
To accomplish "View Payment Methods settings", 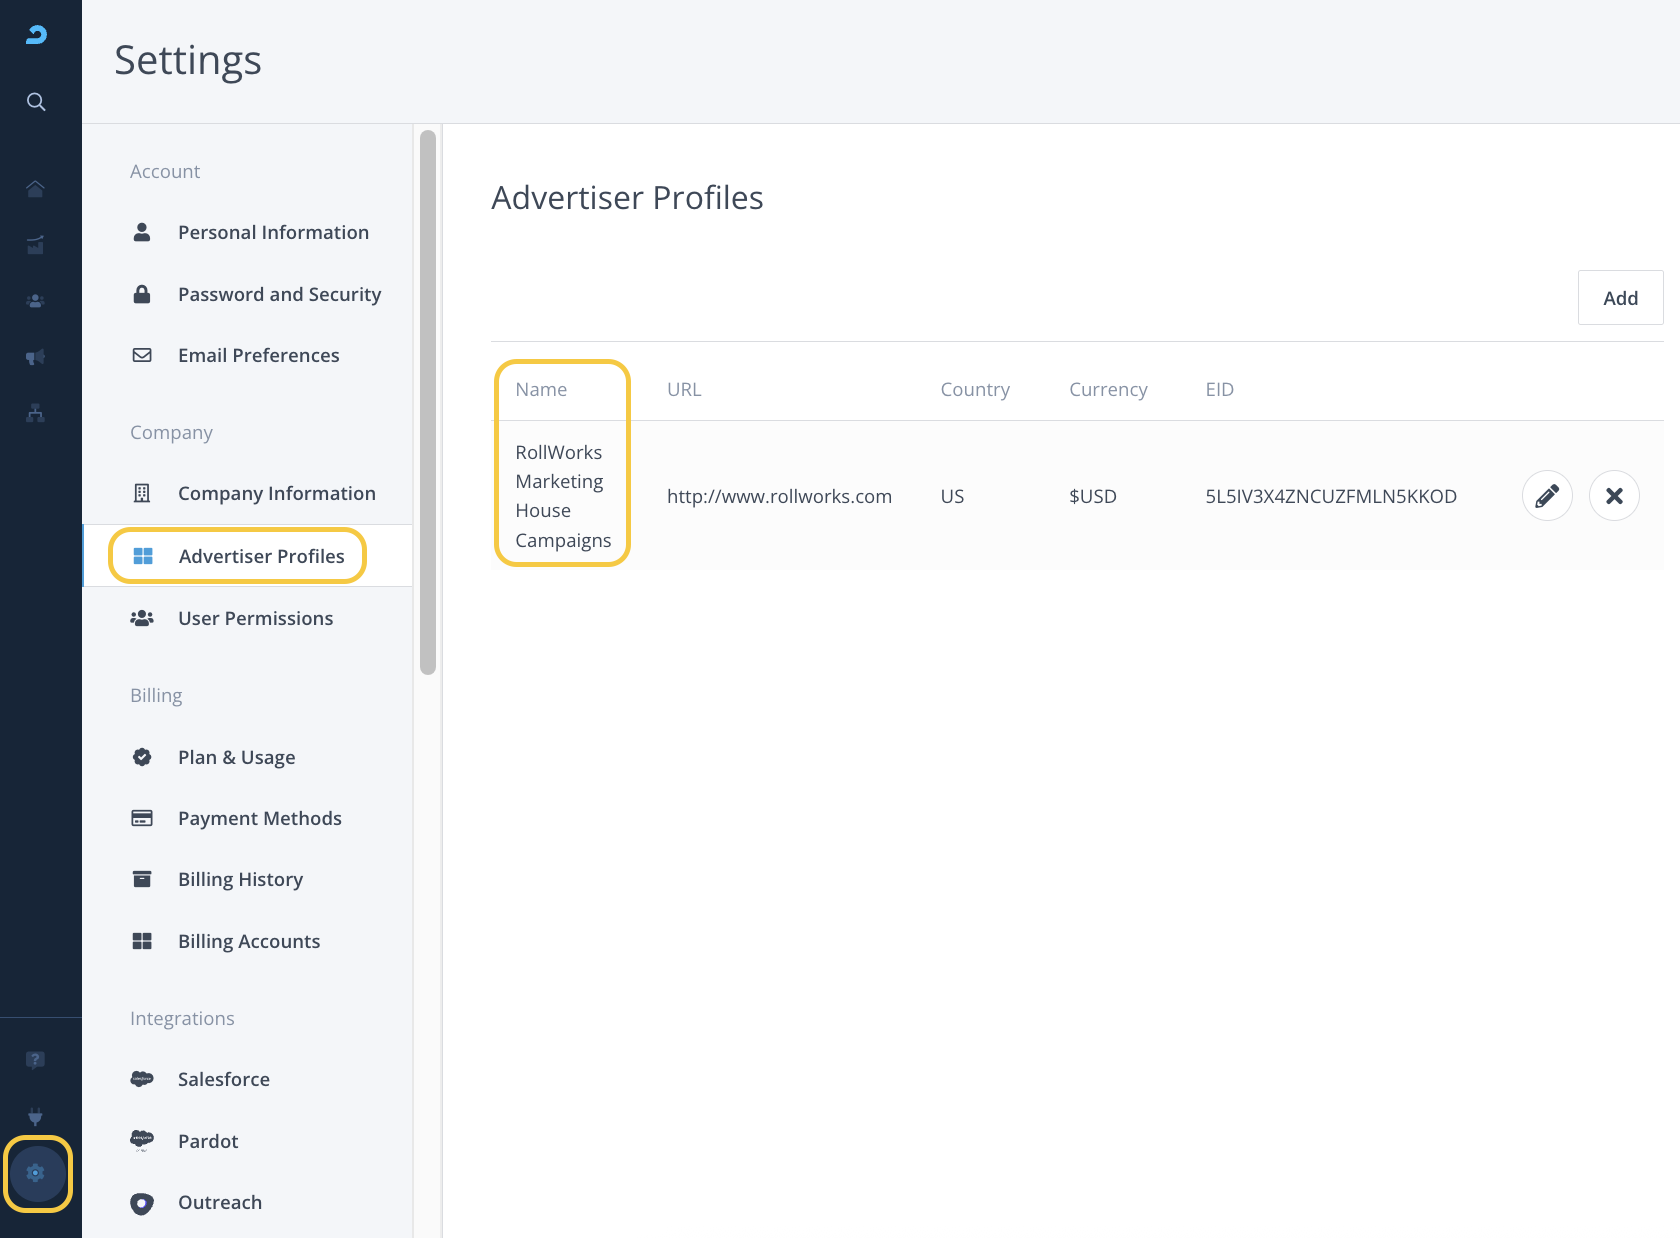I will (x=259, y=819).
